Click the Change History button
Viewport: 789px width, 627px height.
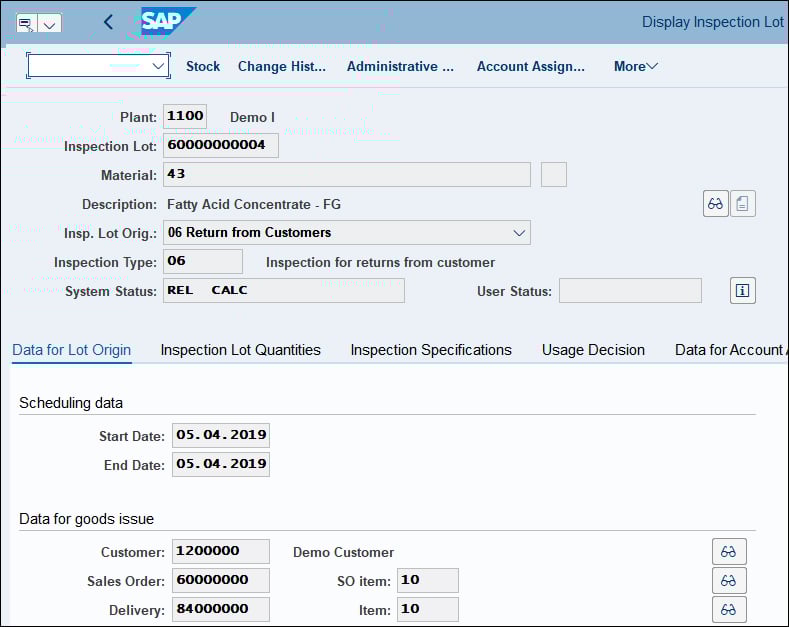[281, 66]
